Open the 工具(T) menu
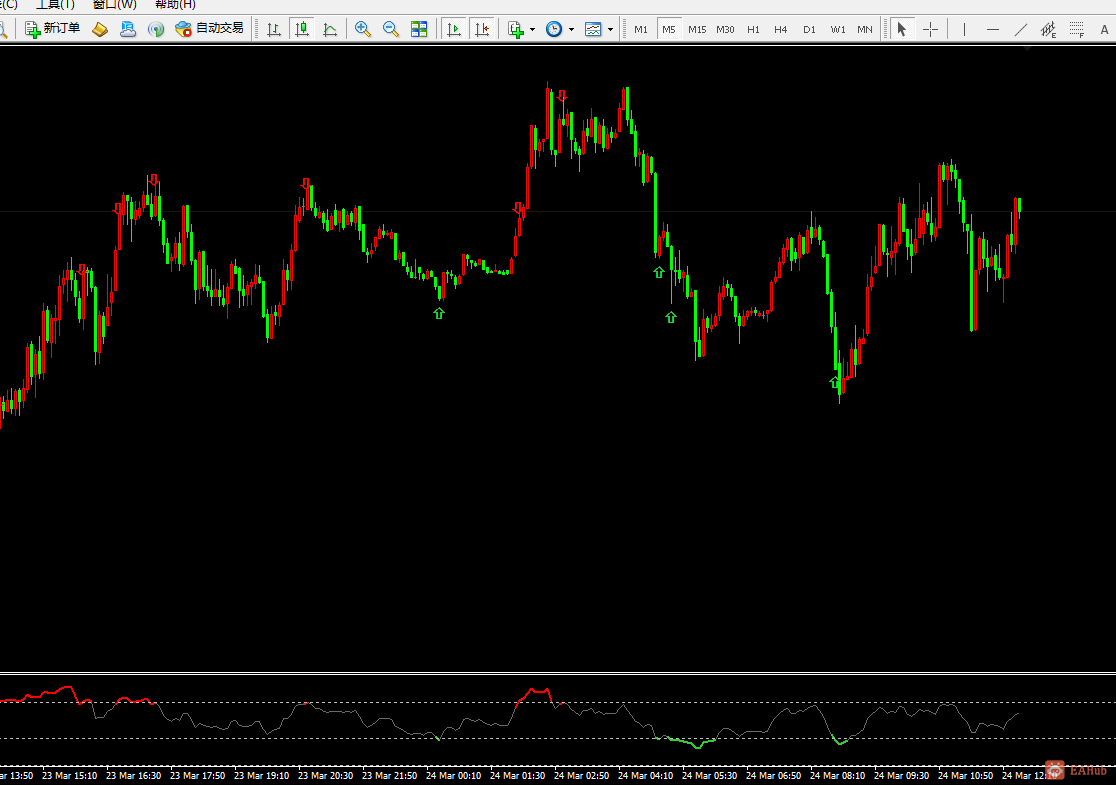This screenshot has height=785, width=1116. (56, 4)
